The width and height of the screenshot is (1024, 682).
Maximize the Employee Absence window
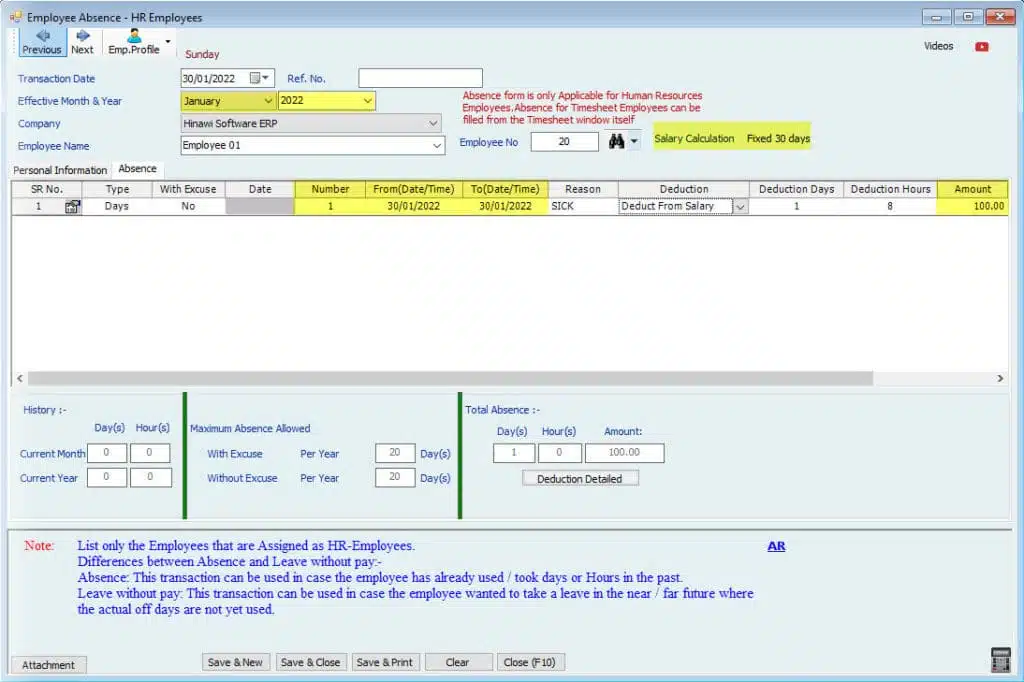click(x=968, y=17)
